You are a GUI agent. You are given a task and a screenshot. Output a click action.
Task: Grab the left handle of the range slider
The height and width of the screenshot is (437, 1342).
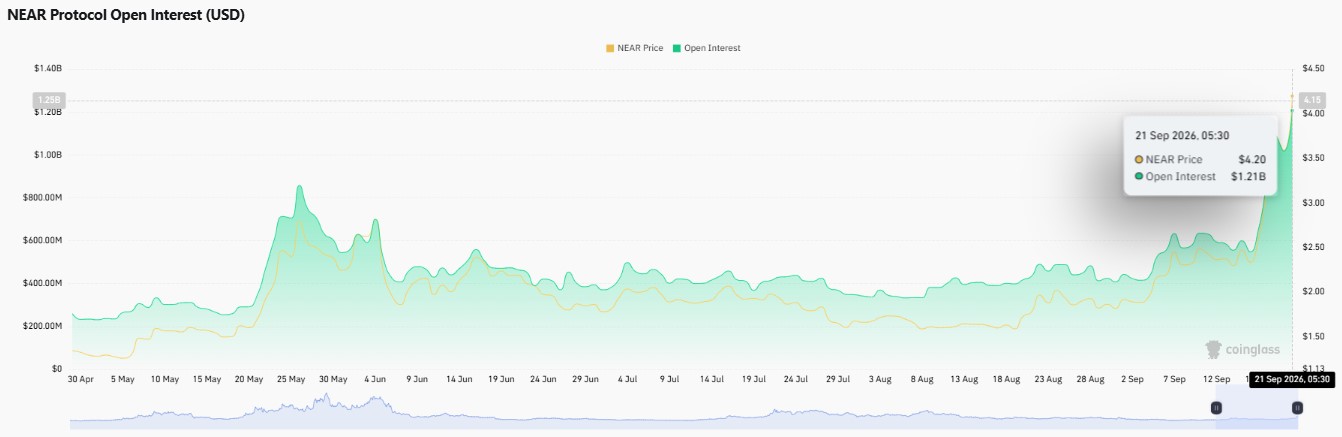click(x=1216, y=408)
